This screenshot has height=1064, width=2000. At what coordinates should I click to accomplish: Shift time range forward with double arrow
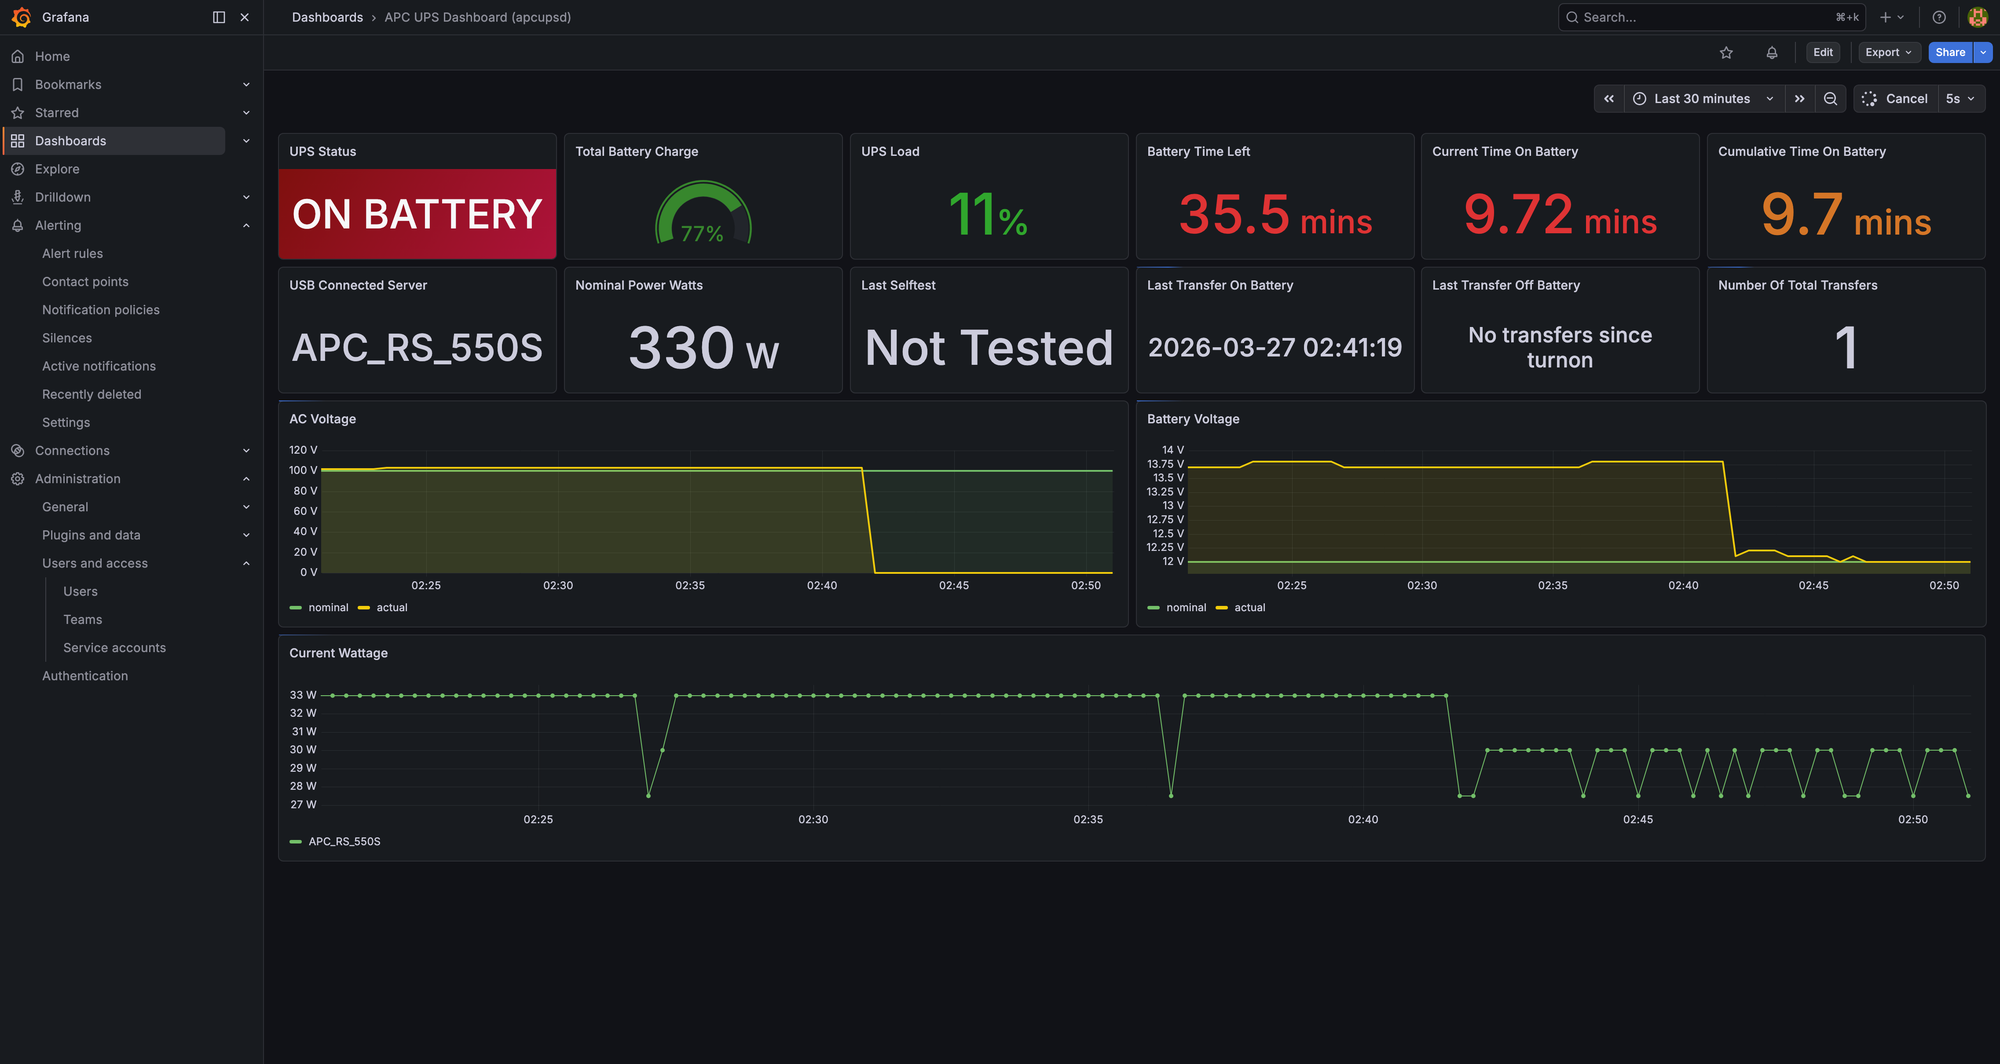[1799, 99]
